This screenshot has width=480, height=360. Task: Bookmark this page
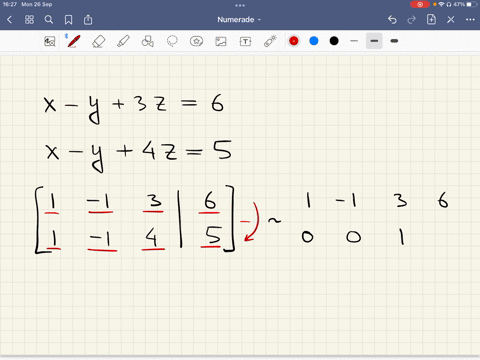[68, 20]
